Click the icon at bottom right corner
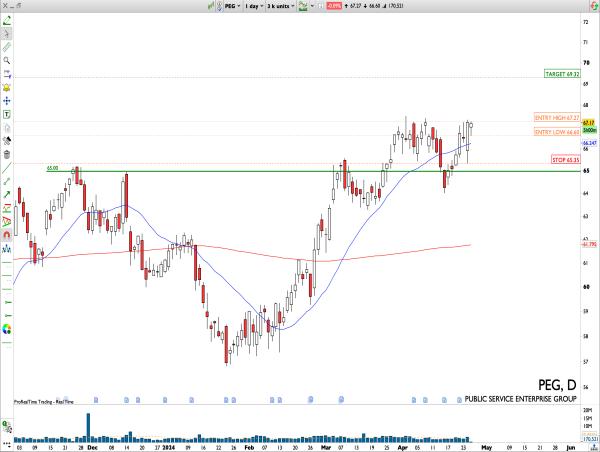The image size is (600, 452). point(594,447)
